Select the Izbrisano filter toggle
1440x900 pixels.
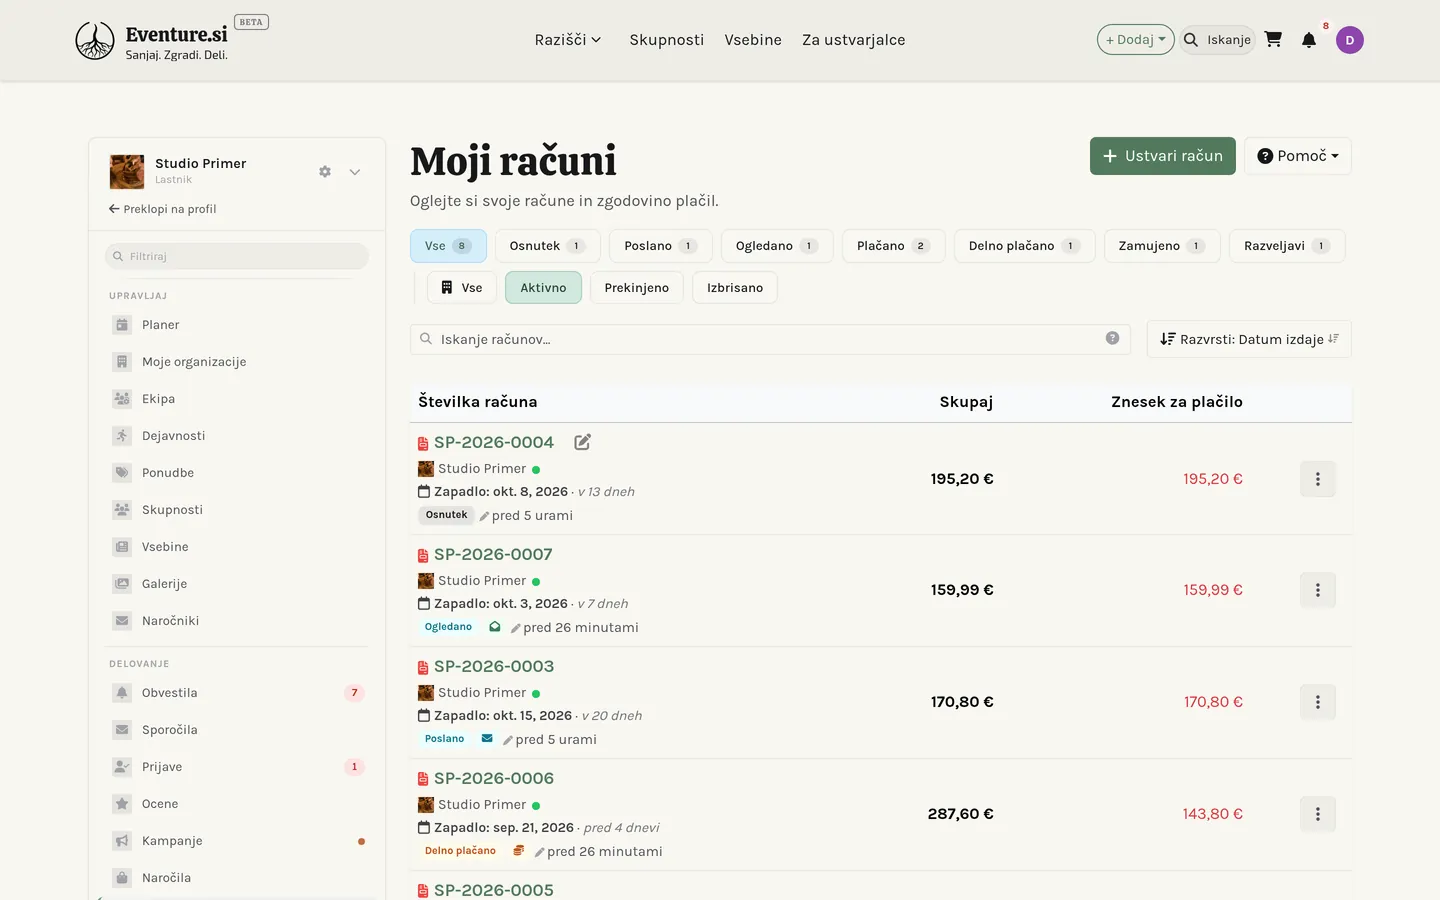pos(735,288)
